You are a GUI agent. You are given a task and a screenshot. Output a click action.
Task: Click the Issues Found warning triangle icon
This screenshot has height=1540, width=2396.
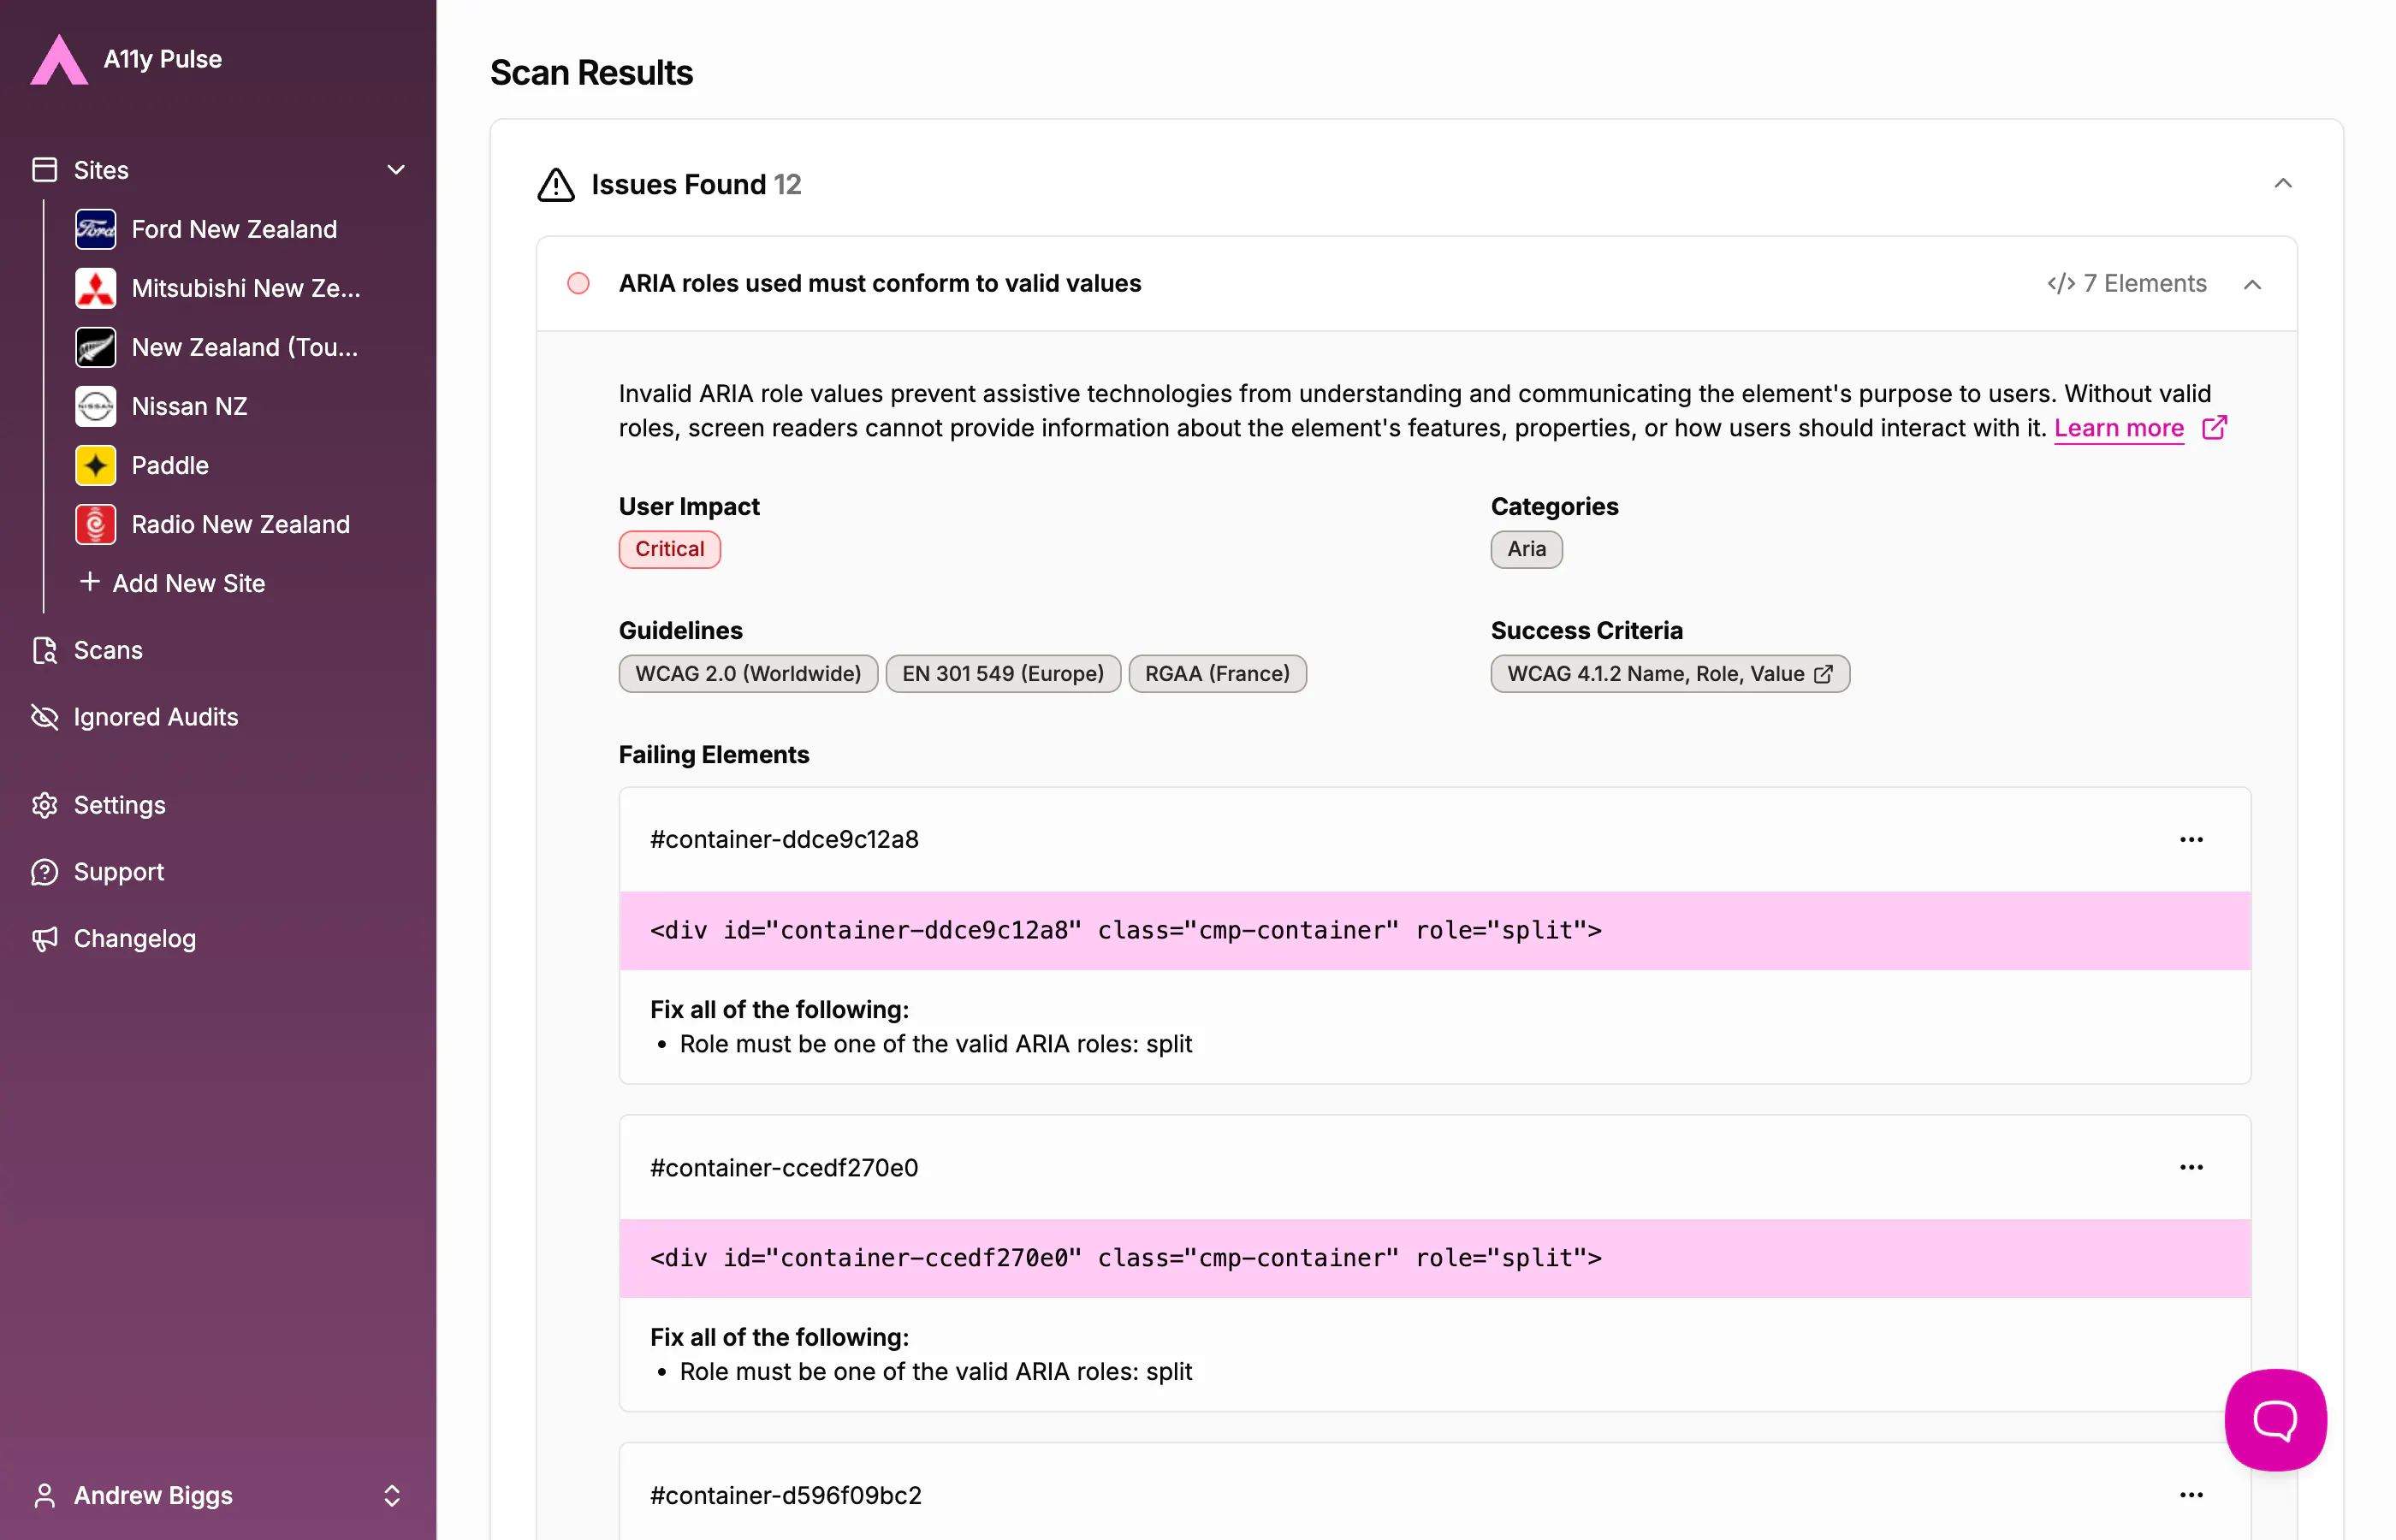(556, 185)
